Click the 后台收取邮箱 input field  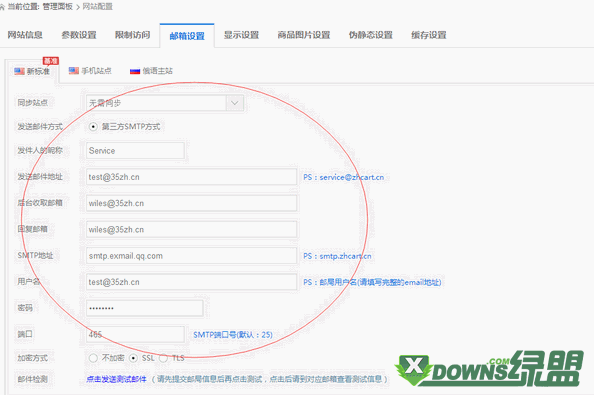(x=192, y=203)
